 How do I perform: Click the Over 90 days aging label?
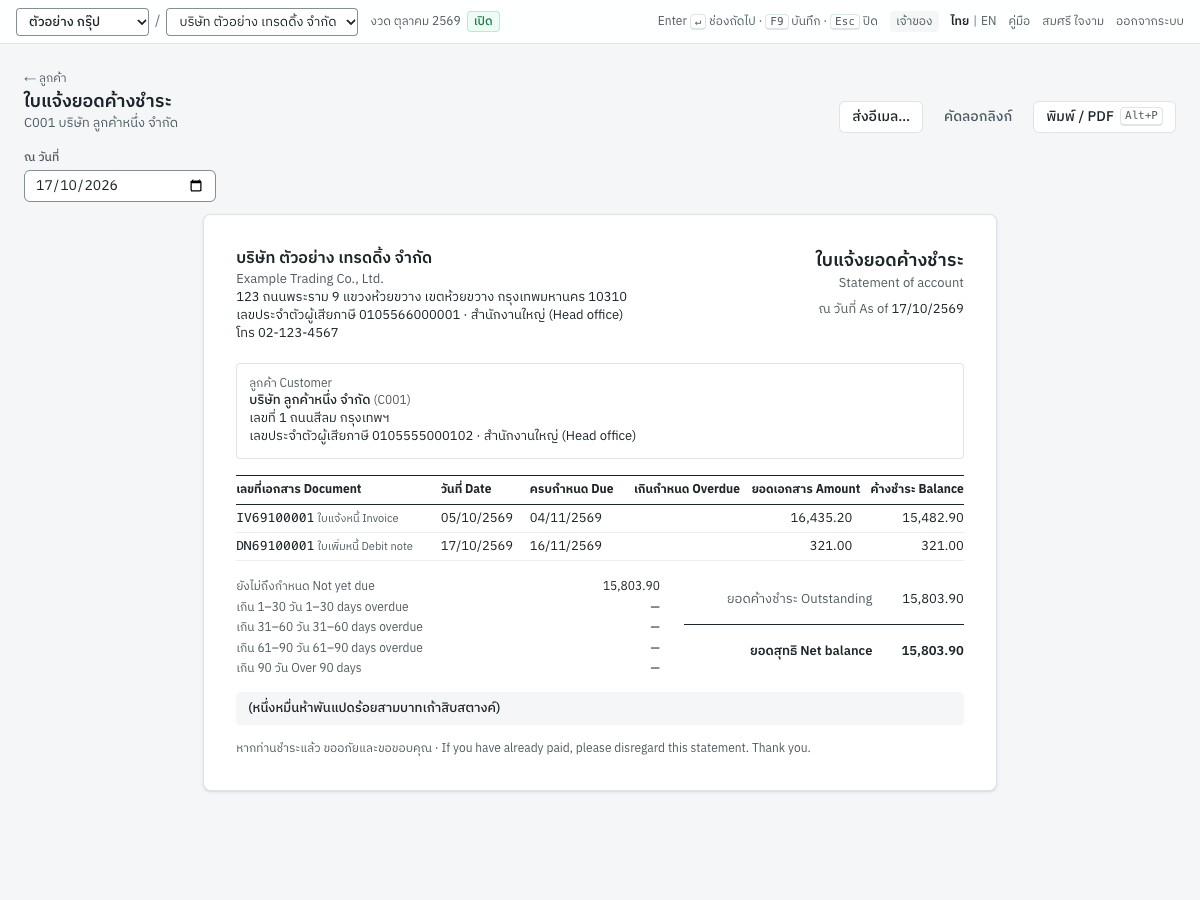click(x=299, y=668)
